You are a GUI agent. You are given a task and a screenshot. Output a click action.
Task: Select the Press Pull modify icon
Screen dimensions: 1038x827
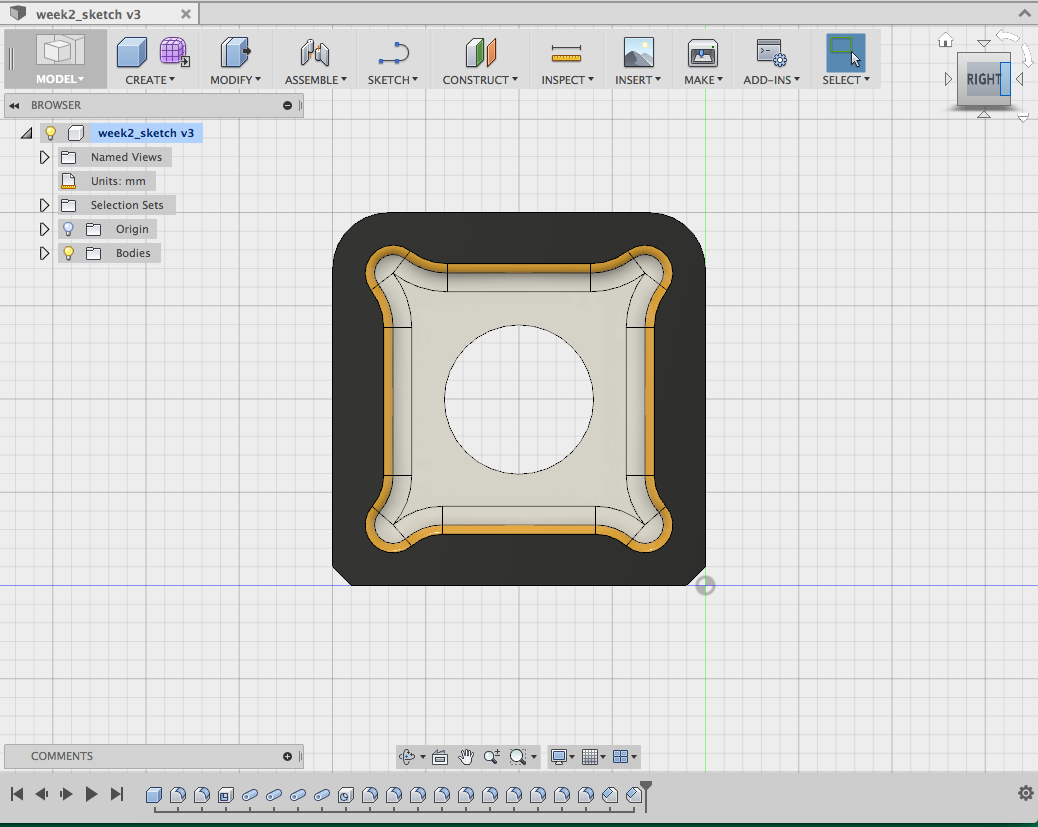pyautogui.click(x=235, y=52)
